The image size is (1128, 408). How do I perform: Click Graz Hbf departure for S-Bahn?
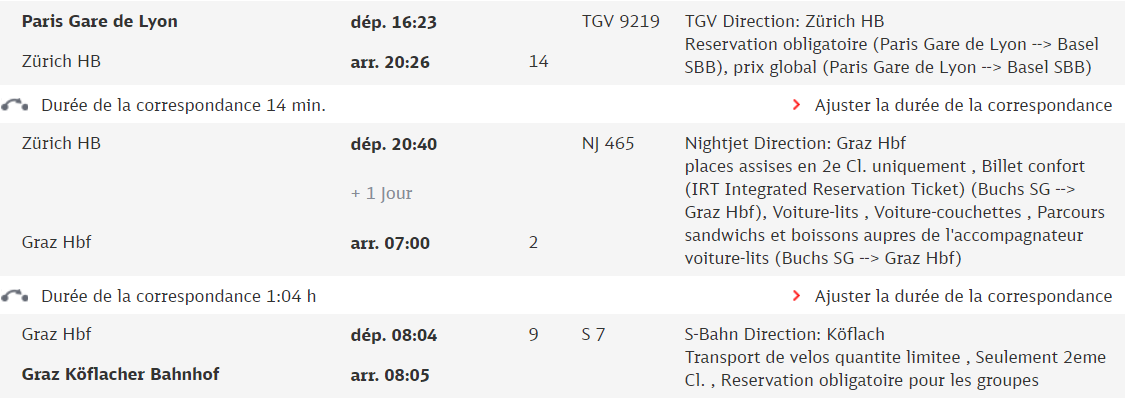(x=56, y=334)
